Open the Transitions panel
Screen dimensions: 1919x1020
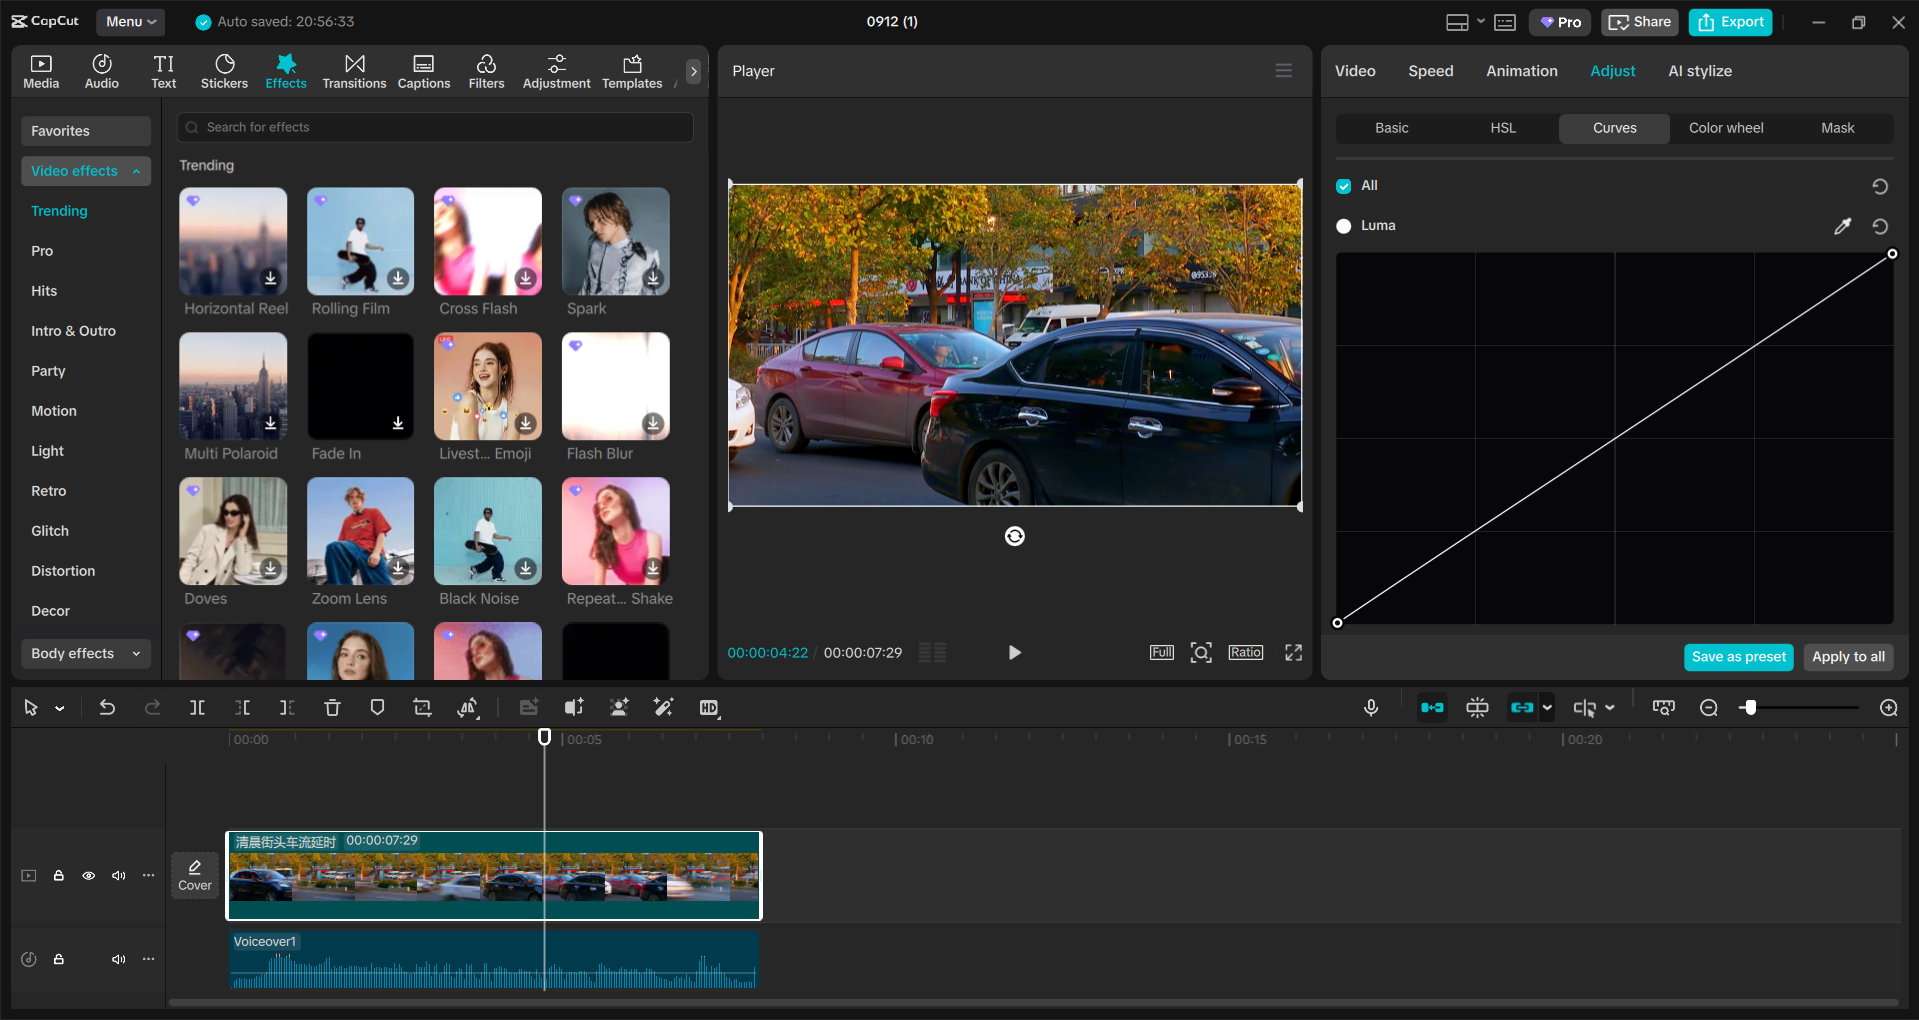pyautogui.click(x=354, y=70)
